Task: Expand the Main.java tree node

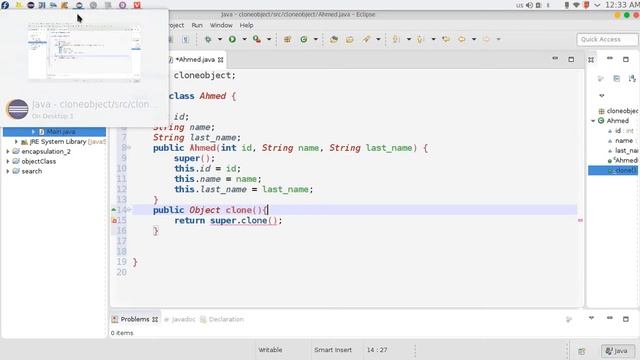Action: click(x=33, y=131)
